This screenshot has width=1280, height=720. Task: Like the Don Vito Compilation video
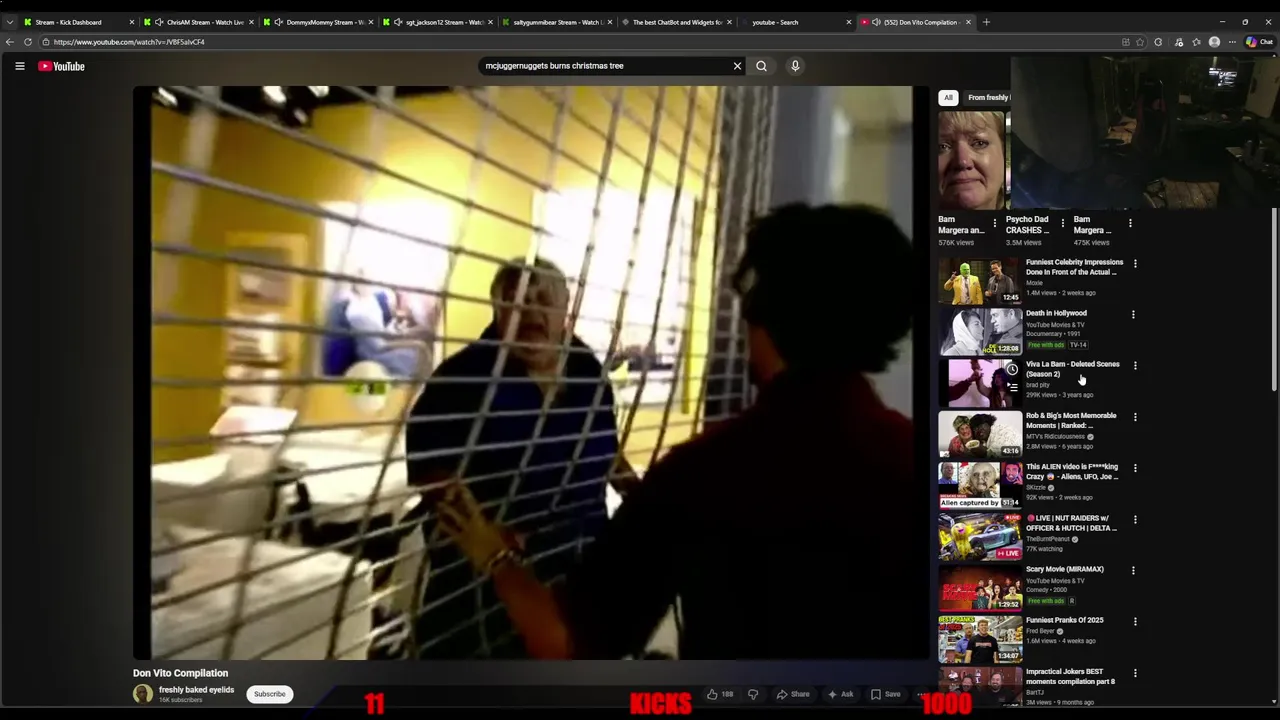click(720, 694)
